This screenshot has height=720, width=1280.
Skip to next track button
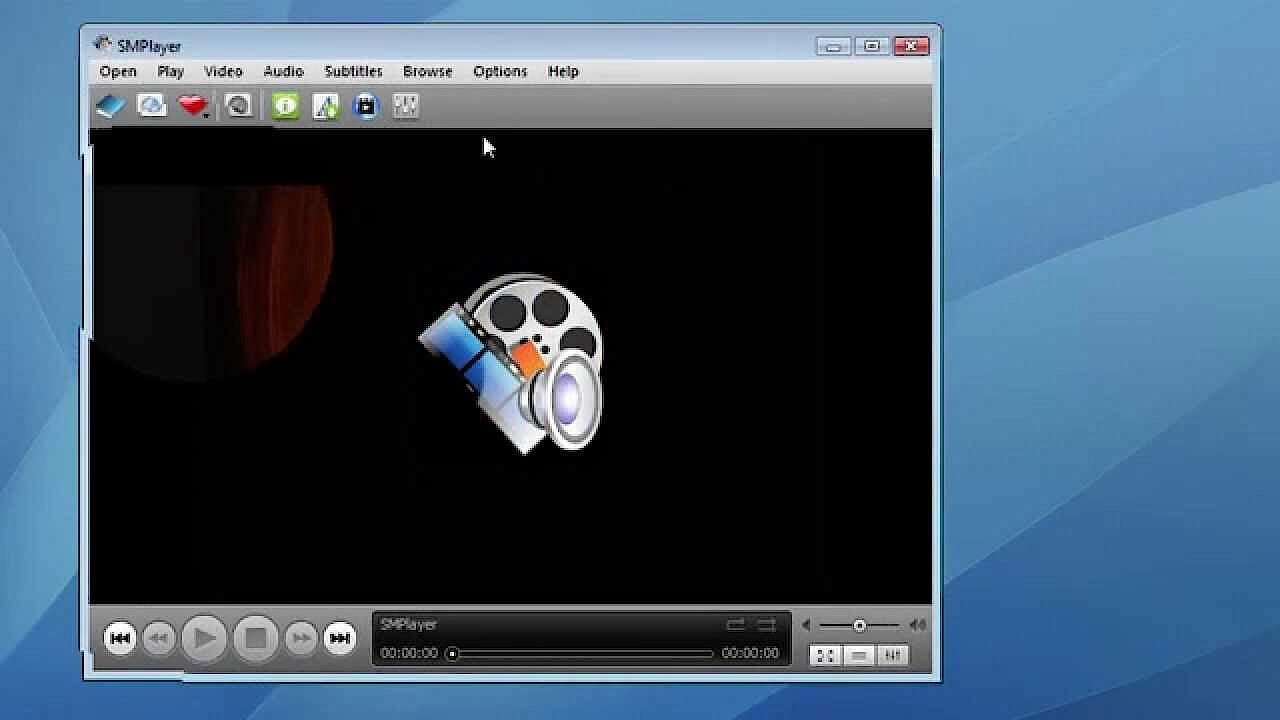[340, 638]
